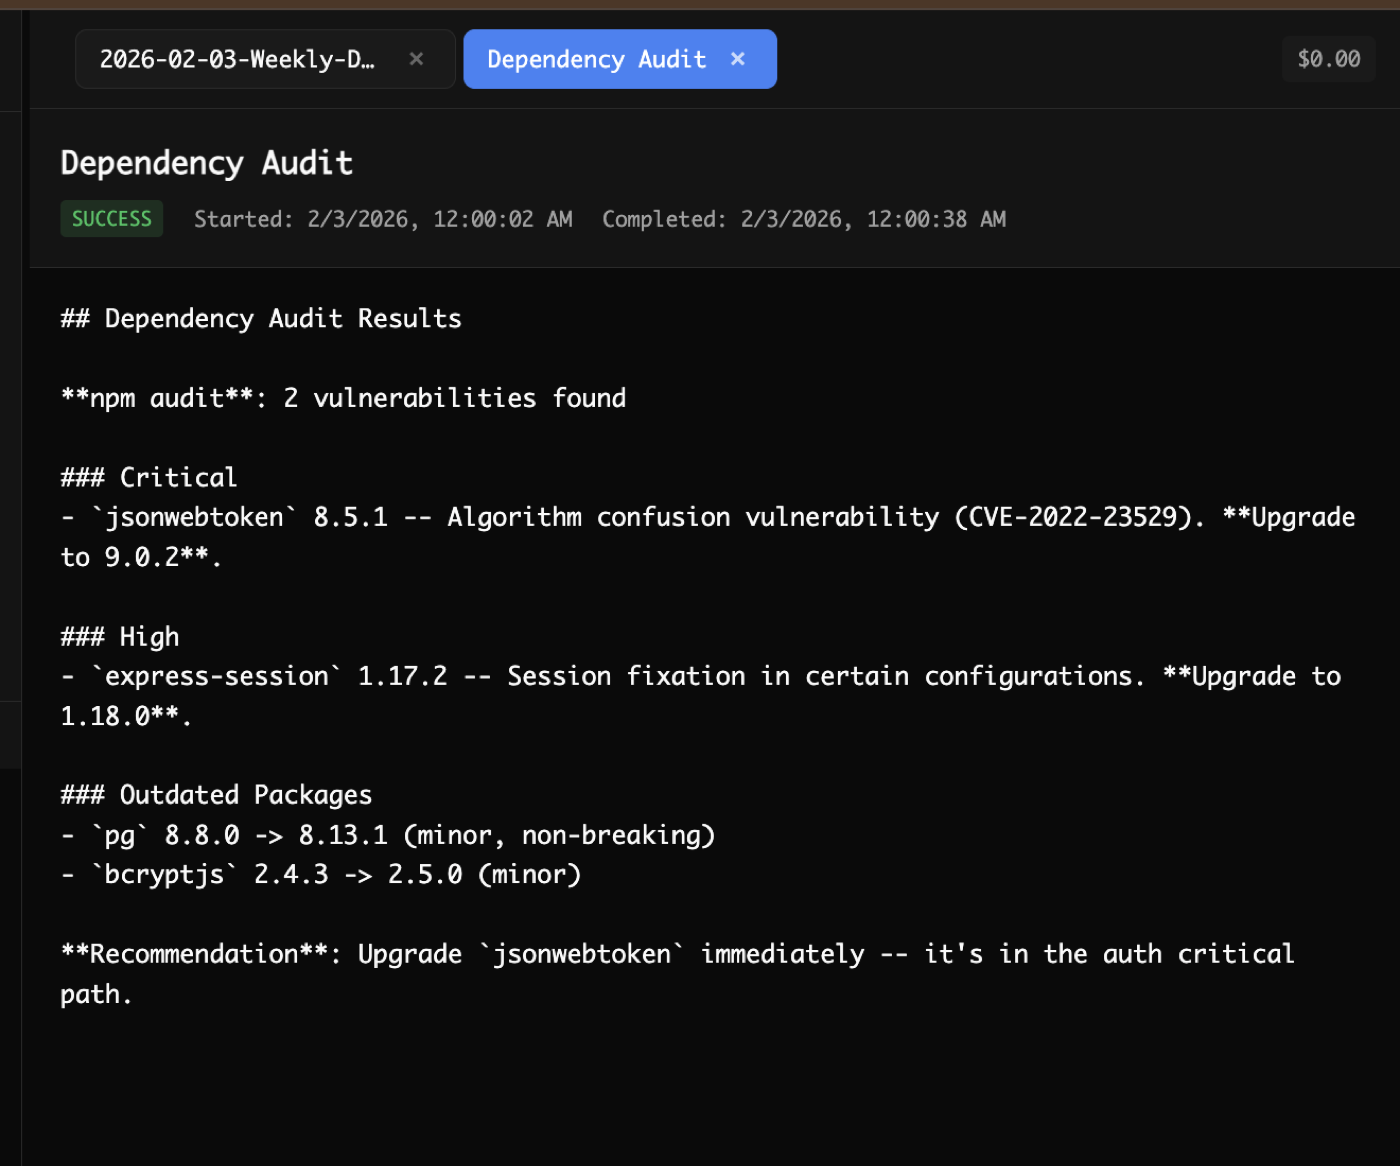Click the SUCCESS status badge
This screenshot has width=1400, height=1166.
click(x=111, y=218)
